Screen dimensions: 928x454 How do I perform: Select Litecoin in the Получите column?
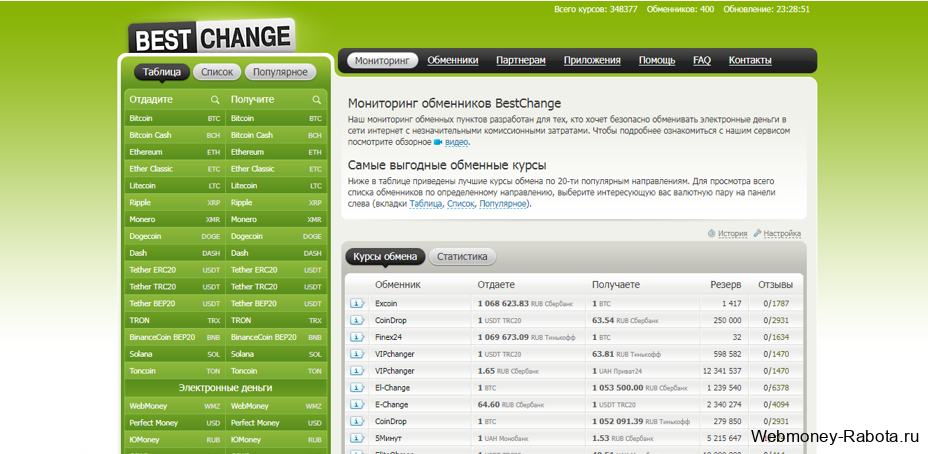coord(276,186)
